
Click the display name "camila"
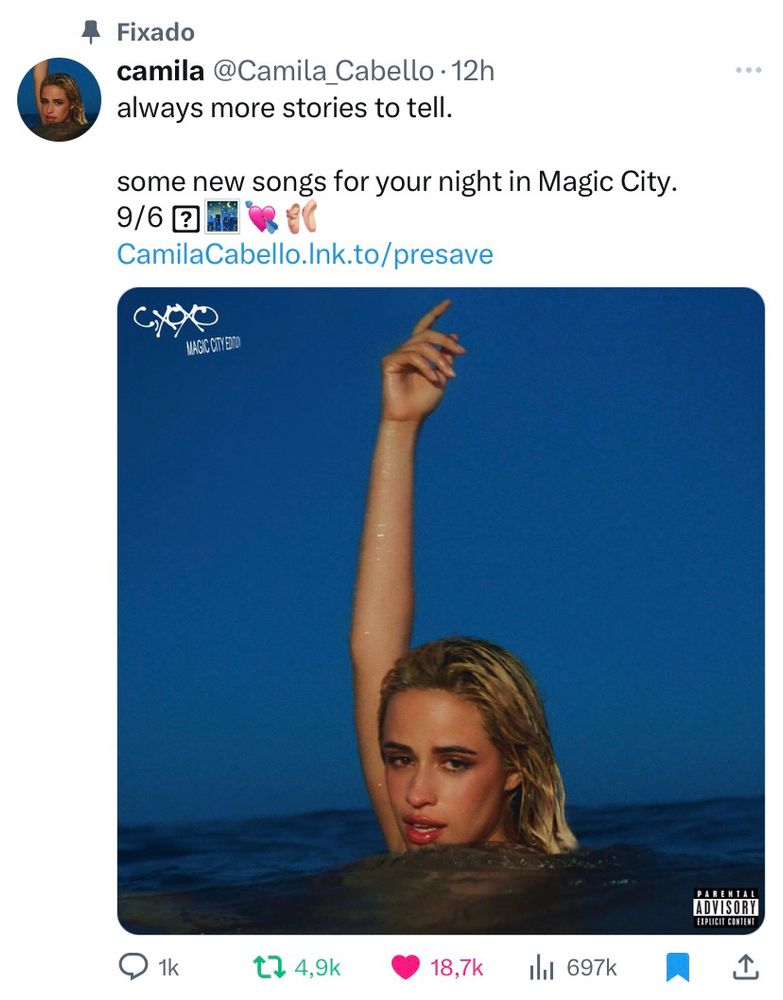[x=158, y=71]
